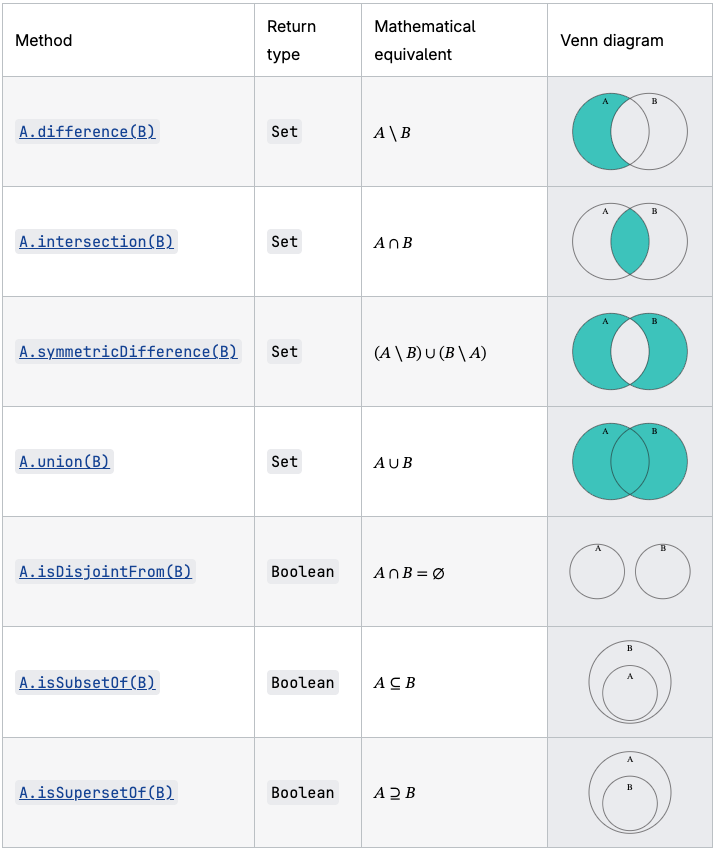Click the difference Venn diagram image
The width and height of the screenshot is (716, 850).
tap(629, 131)
